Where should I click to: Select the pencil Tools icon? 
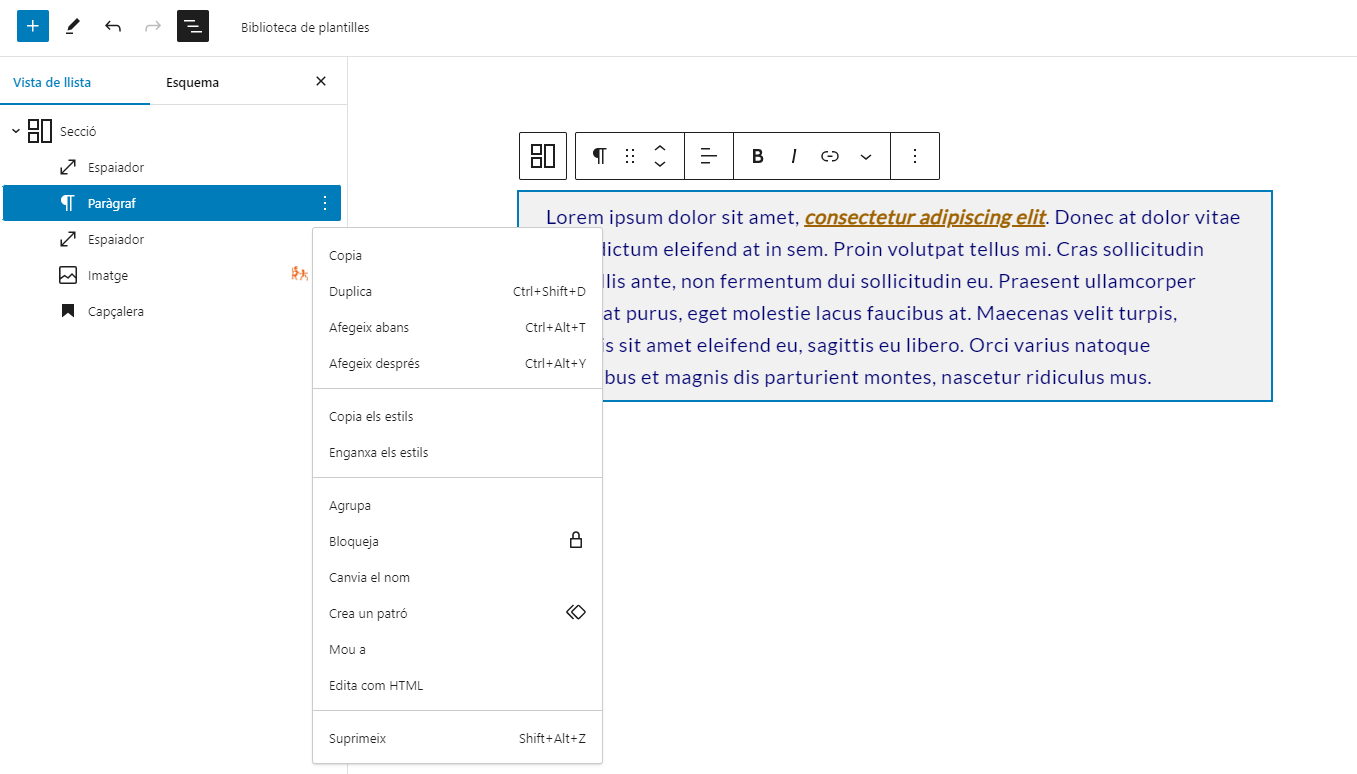[72, 26]
